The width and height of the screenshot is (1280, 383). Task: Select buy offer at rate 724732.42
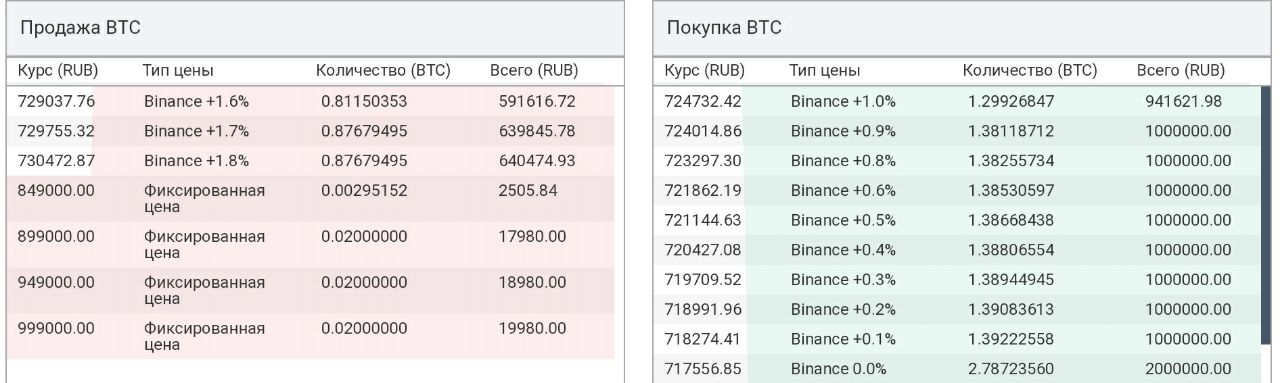coord(958,101)
